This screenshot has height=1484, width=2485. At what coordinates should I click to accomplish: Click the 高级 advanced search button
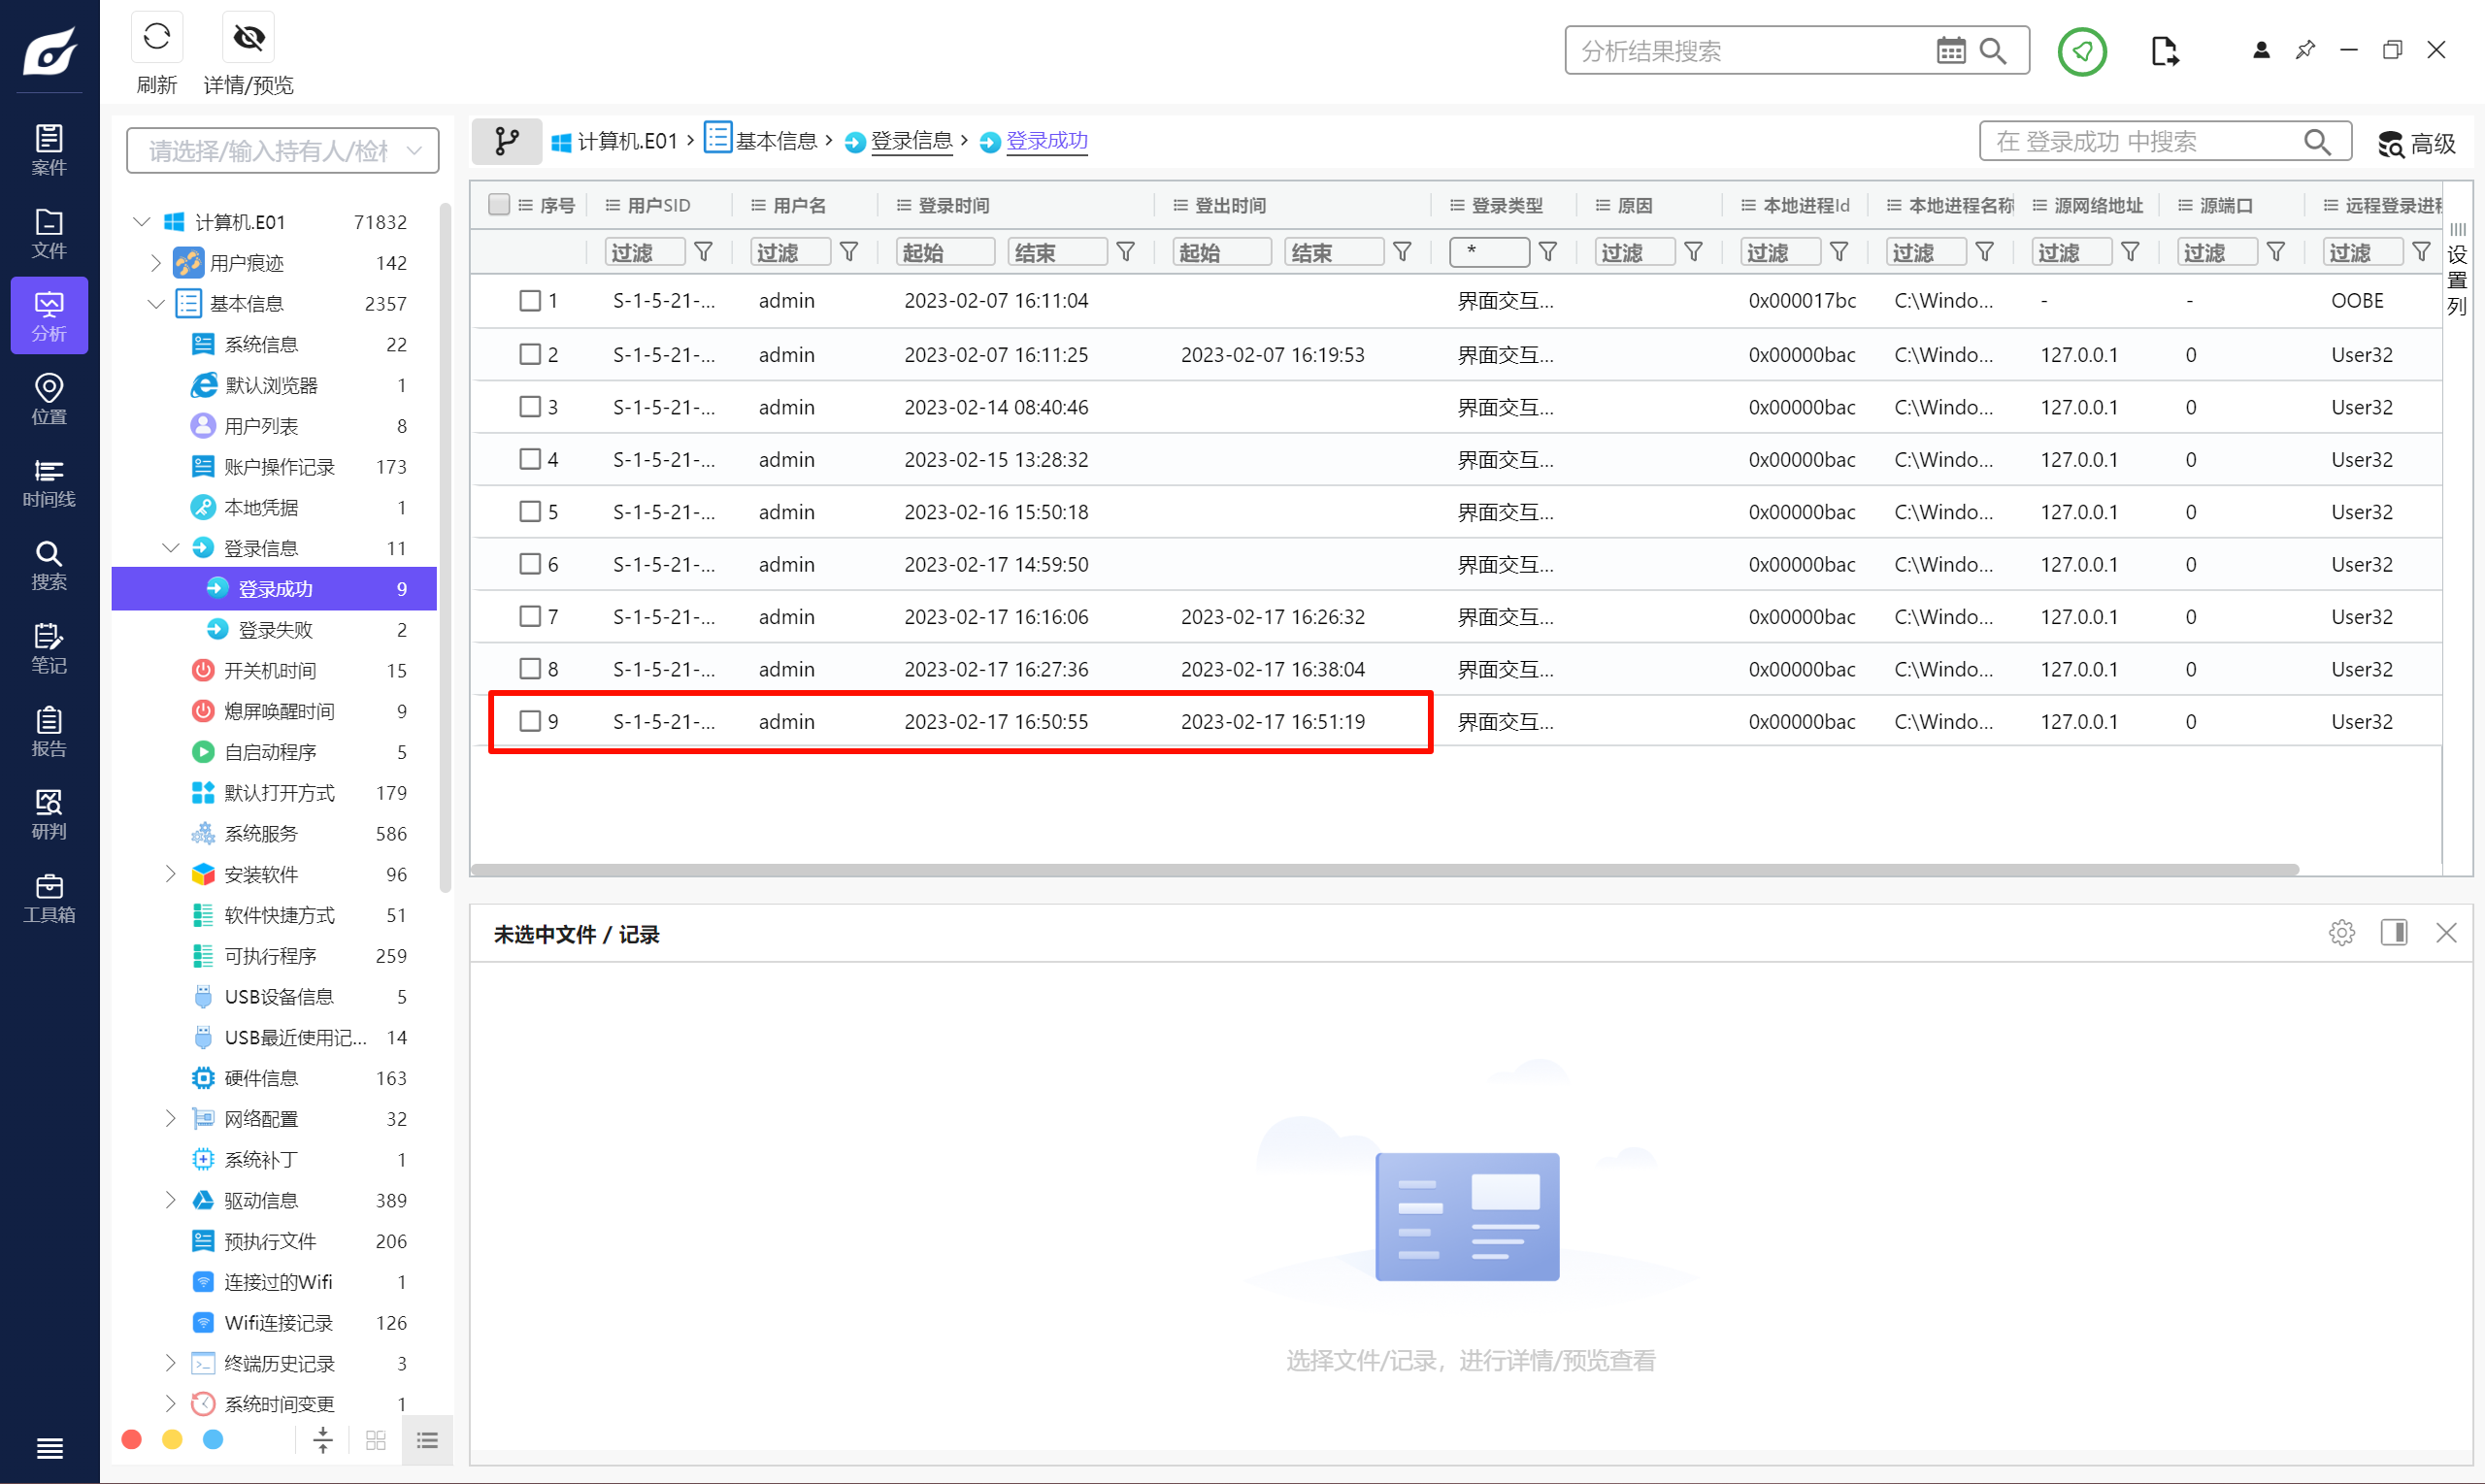(x=2417, y=143)
